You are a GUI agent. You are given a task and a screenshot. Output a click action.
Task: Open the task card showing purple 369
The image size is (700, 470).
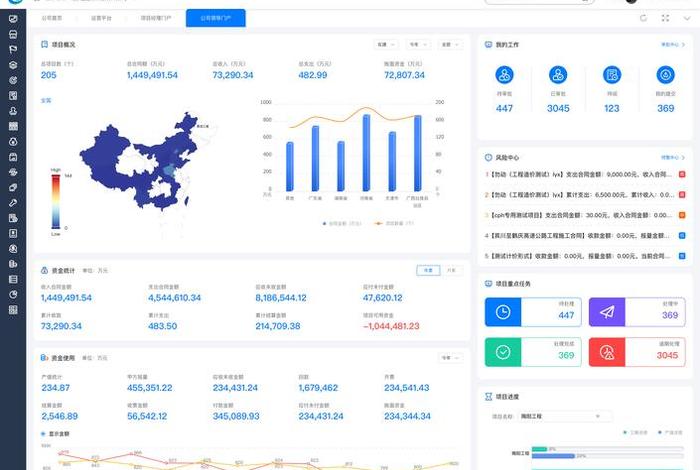pyautogui.click(x=637, y=312)
